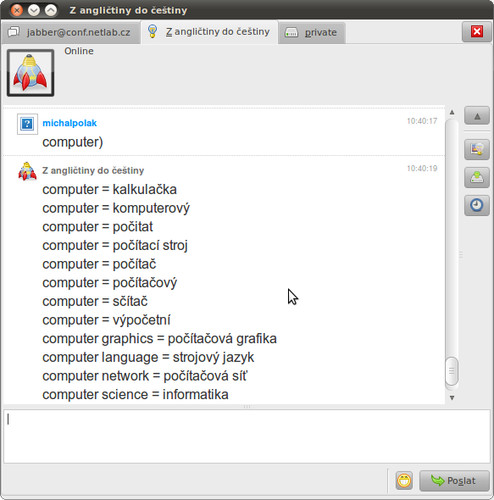494x500 pixels.
Task: Click line 'computer = komputerový'
Action: click(116, 208)
